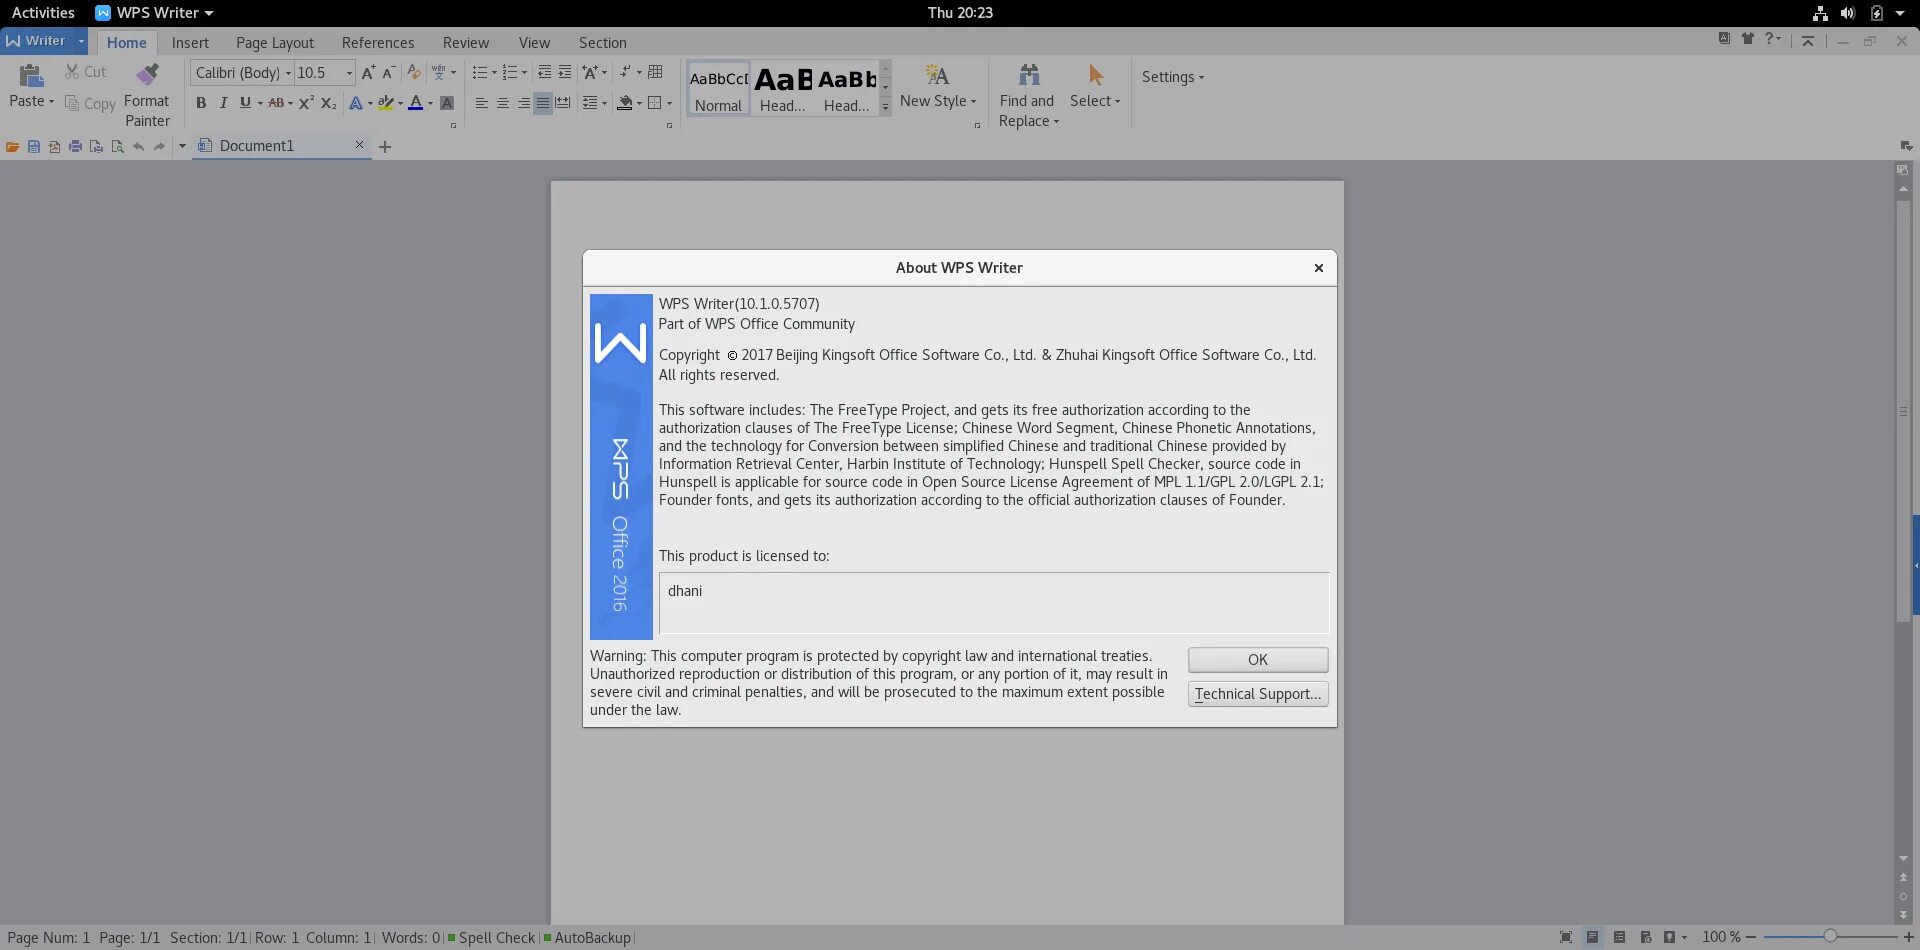Toggle Align Right paragraph alignment
Image resolution: width=1920 pixels, height=950 pixels.
pos(523,103)
